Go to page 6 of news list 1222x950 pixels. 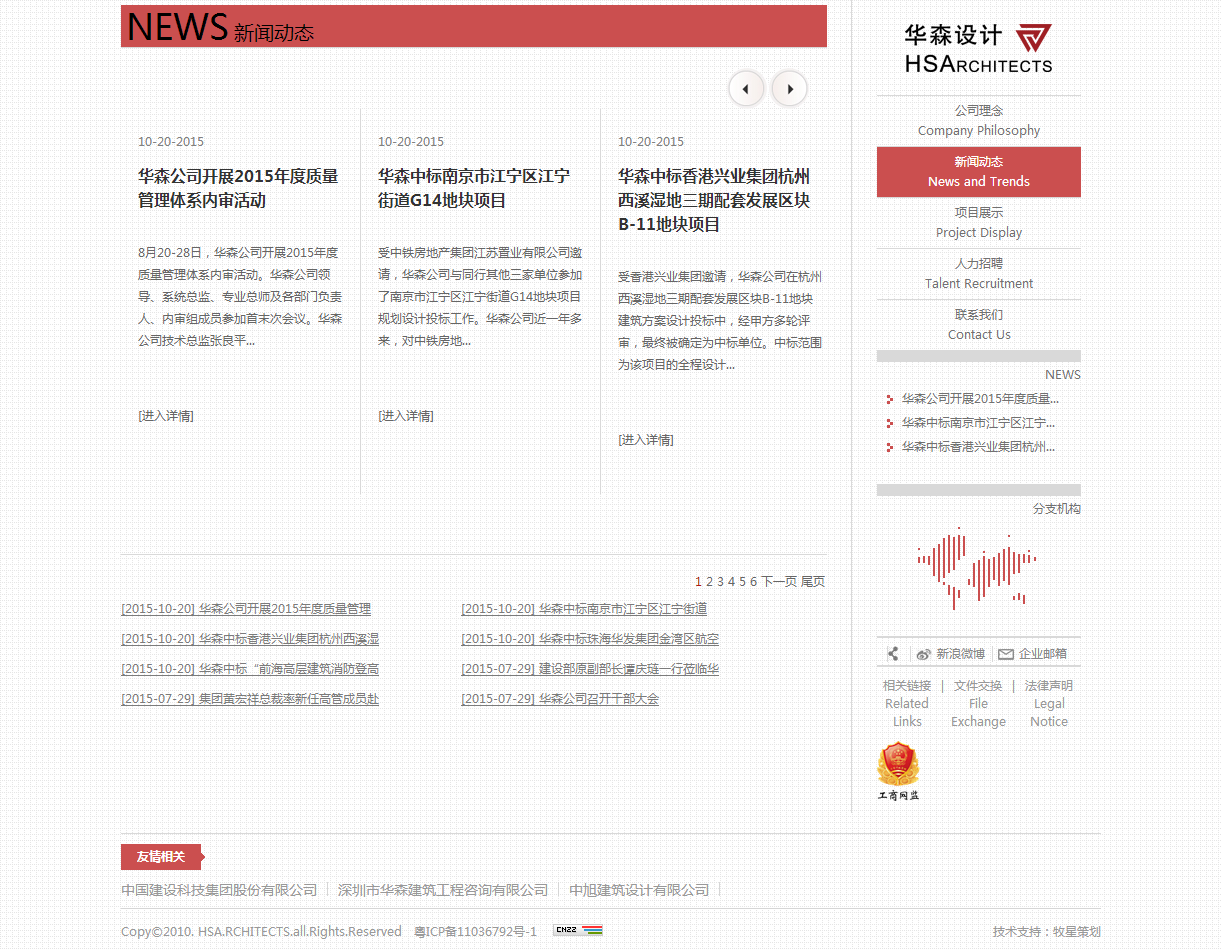(754, 582)
